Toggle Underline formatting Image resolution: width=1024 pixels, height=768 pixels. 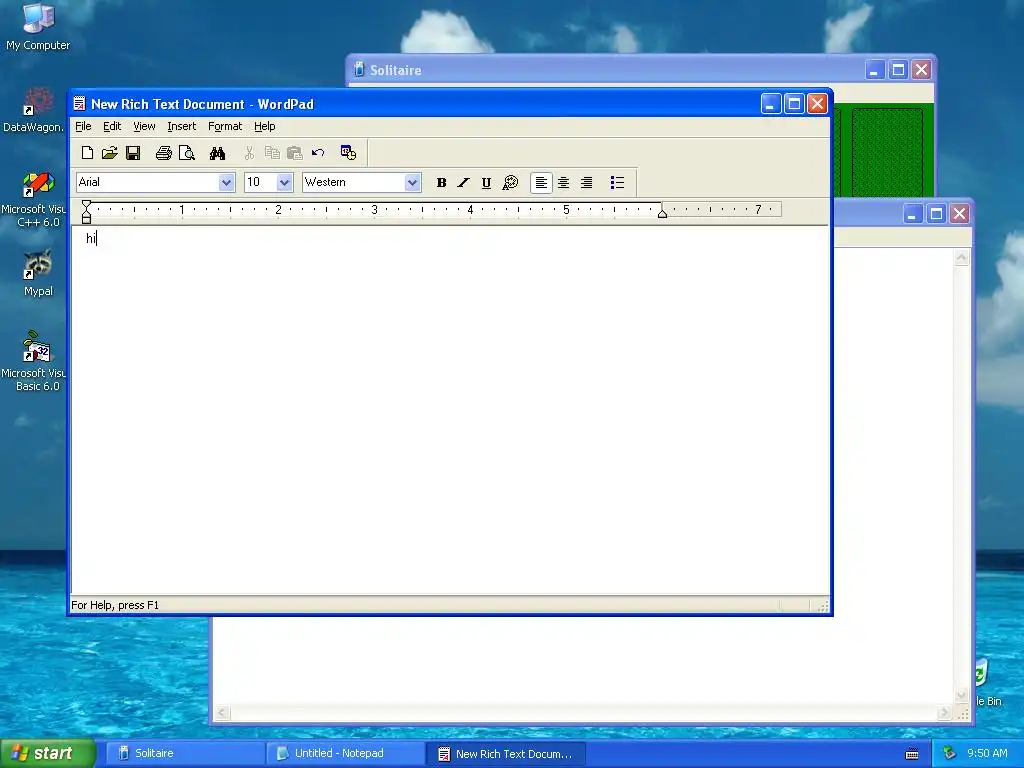tap(487, 183)
